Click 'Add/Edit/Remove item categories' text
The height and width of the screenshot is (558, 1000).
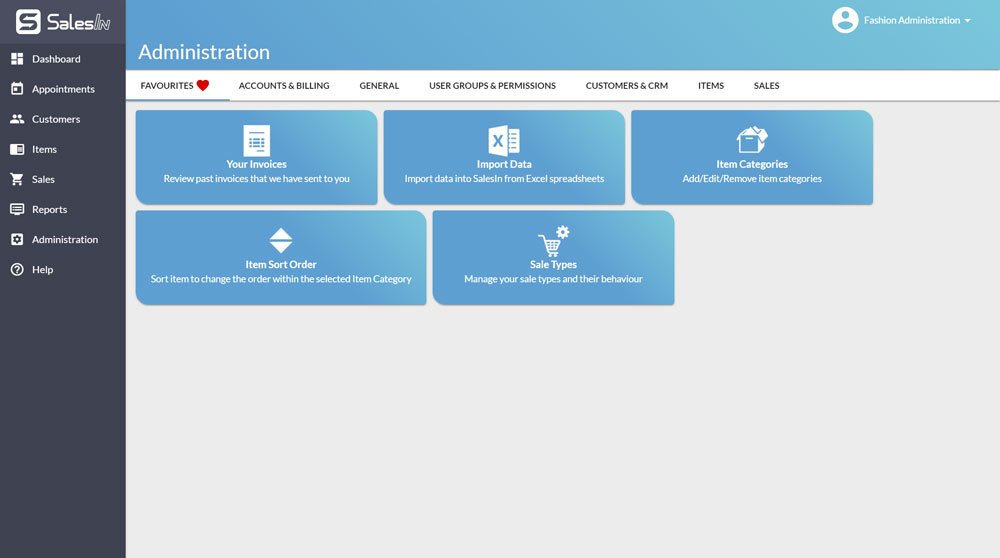(752, 179)
